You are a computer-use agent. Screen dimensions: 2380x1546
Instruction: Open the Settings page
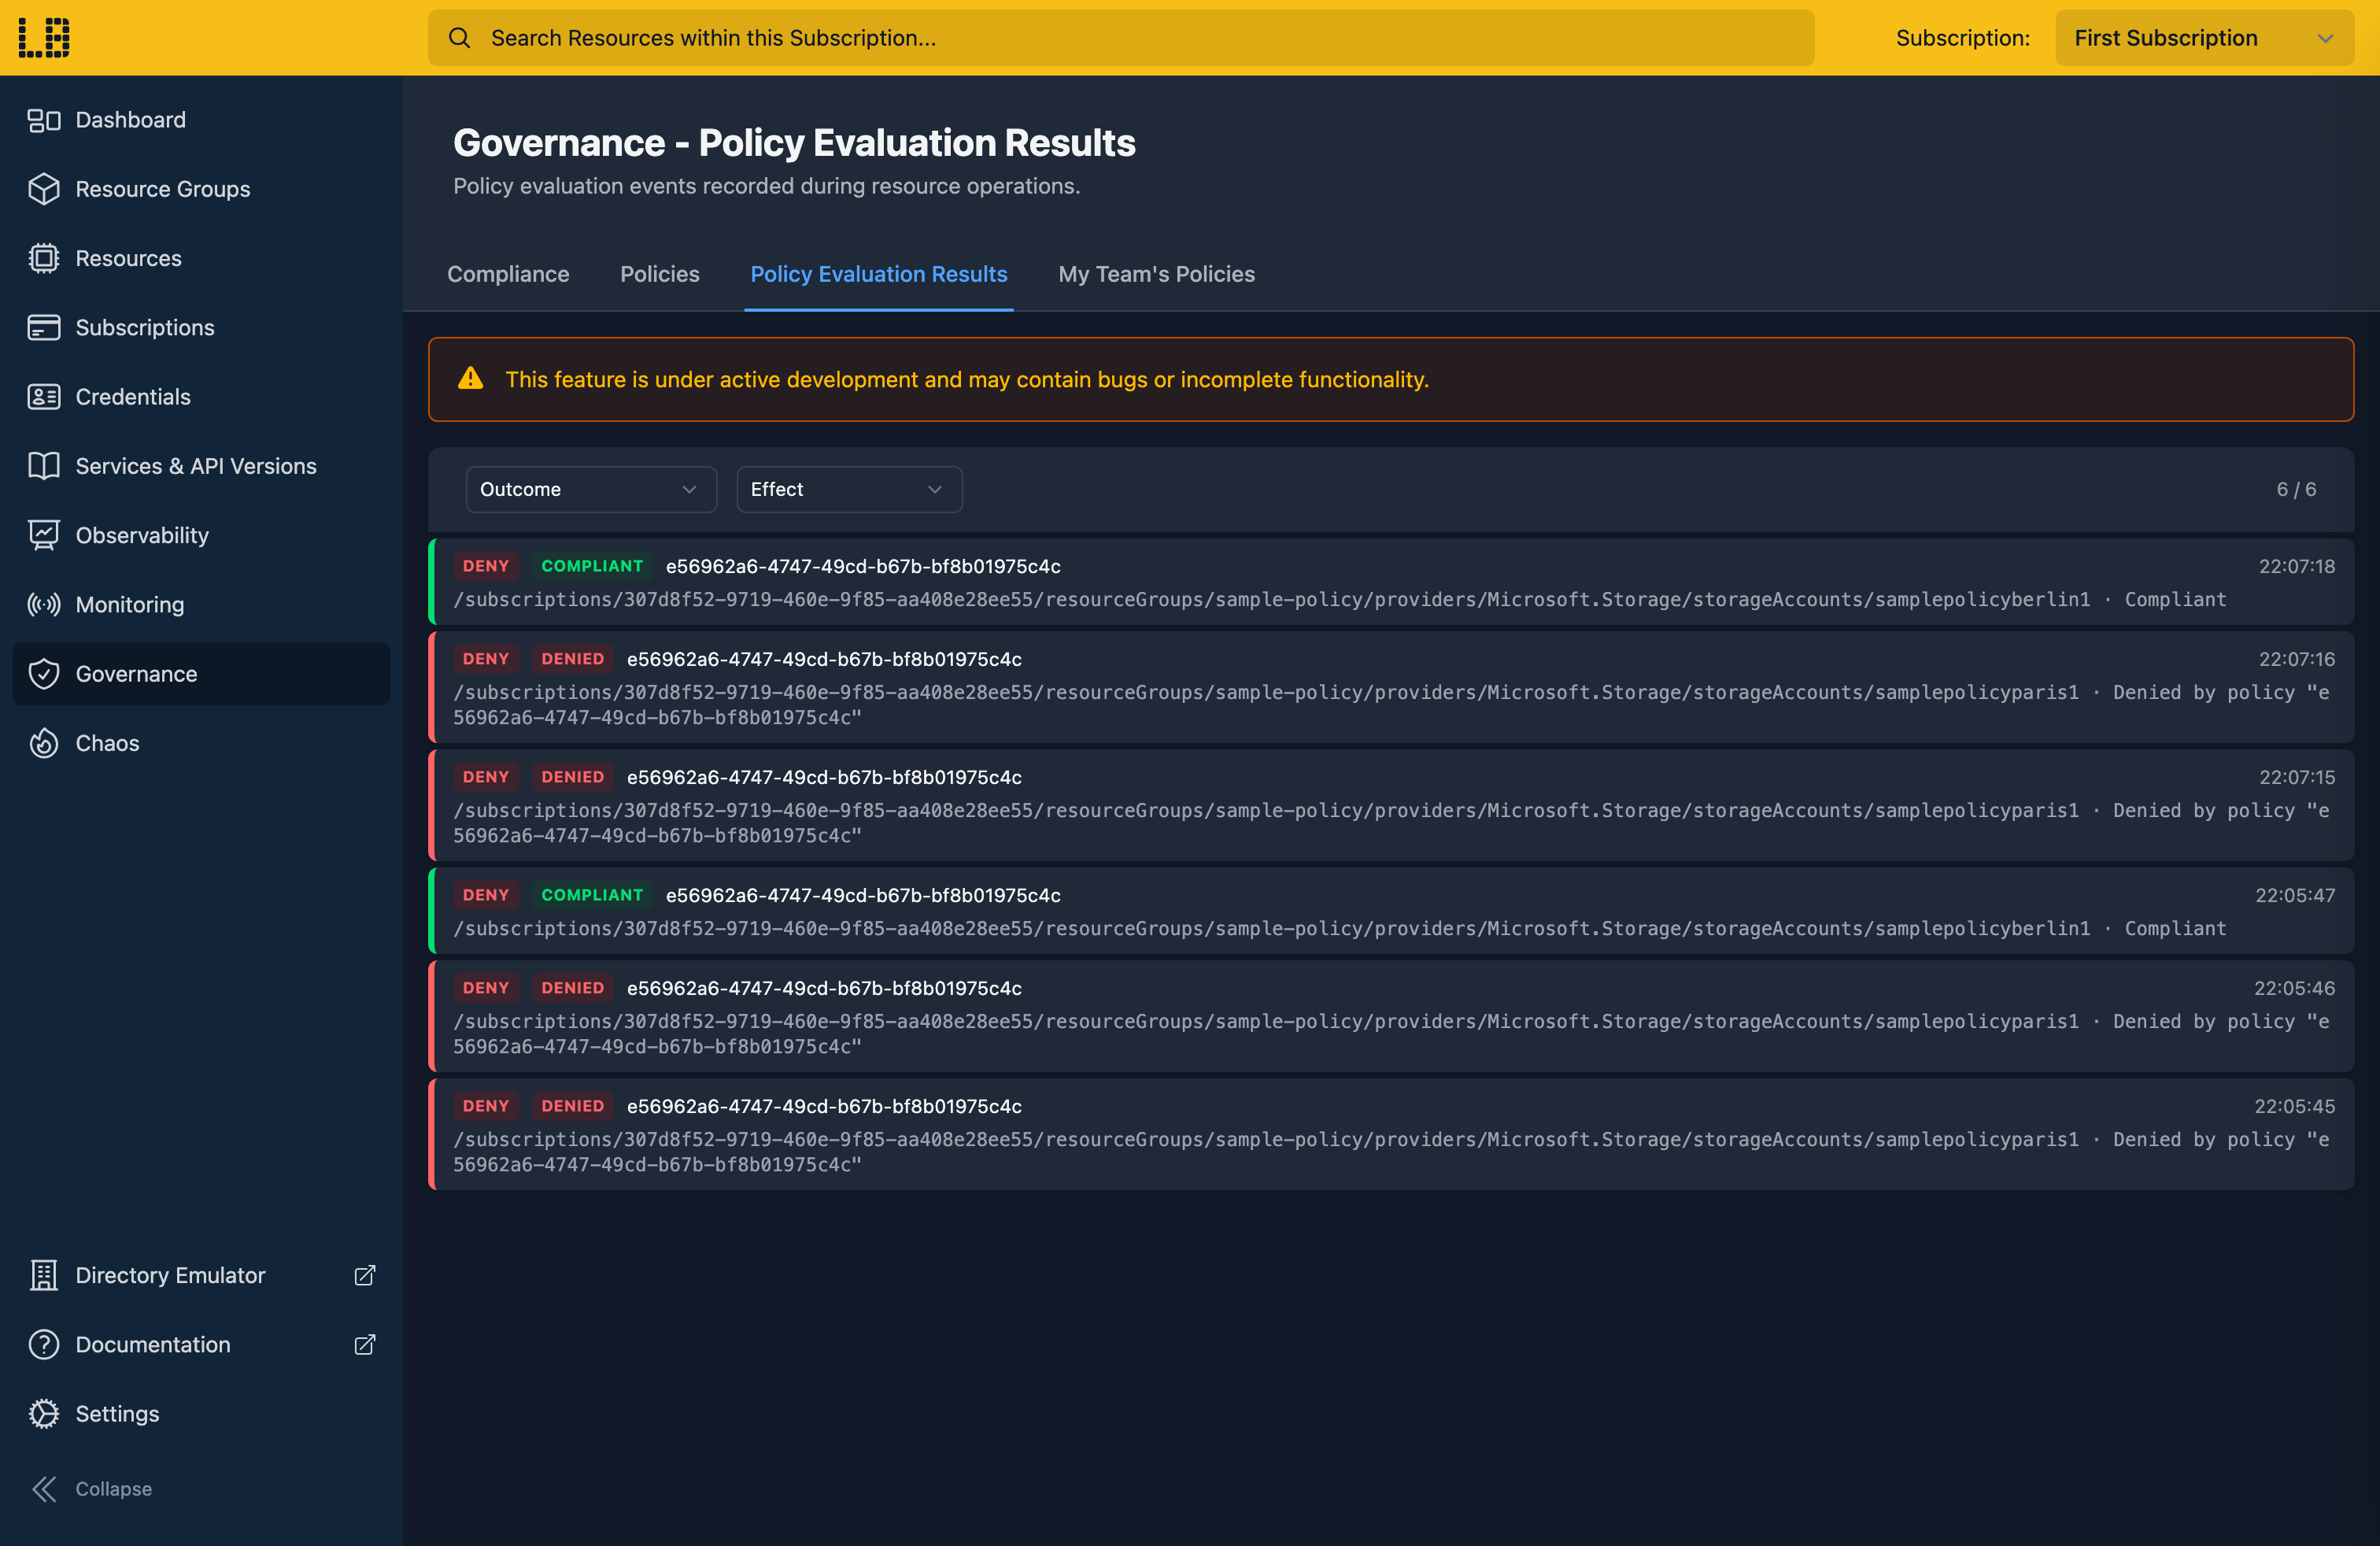click(x=201, y=1414)
